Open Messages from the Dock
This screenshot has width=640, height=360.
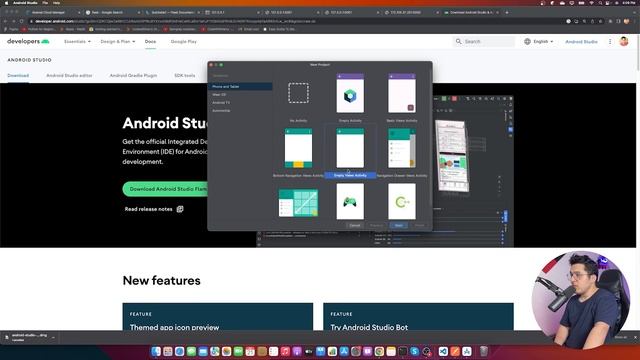pos(191,351)
